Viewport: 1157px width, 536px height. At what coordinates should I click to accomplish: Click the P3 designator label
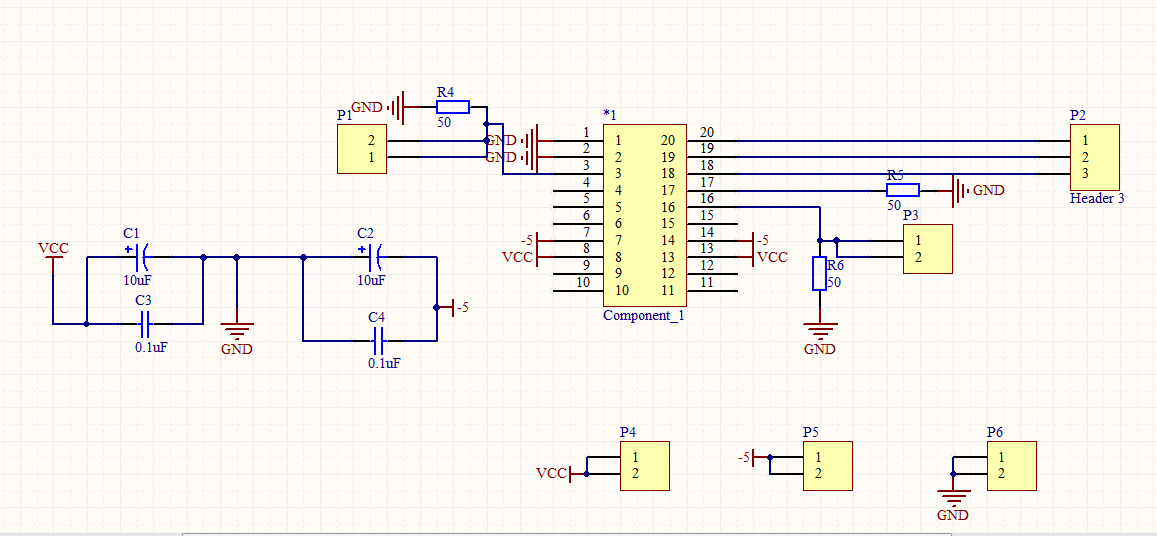[911, 215]
